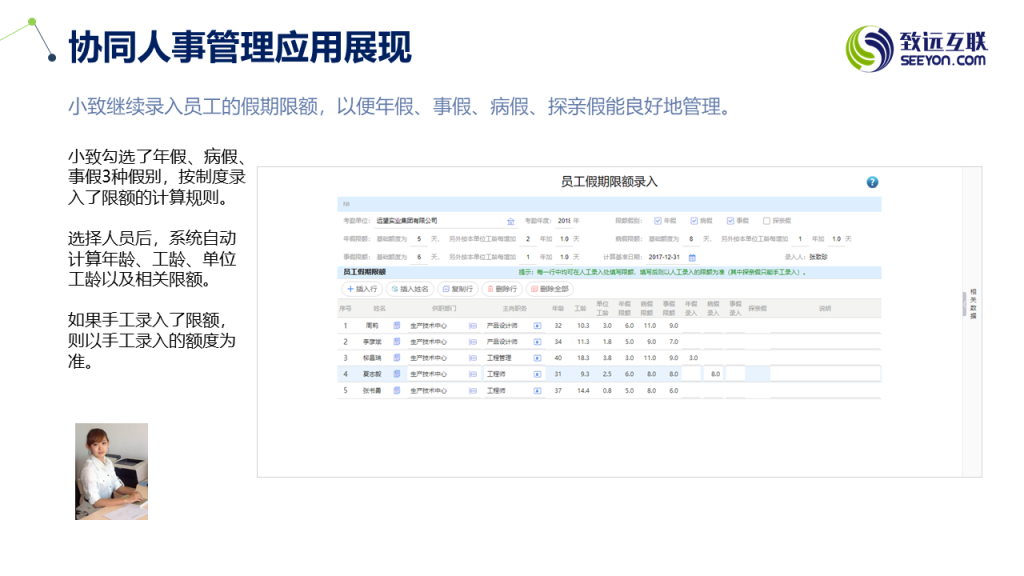
Task: Click the person picker icon in row 4
Action: (x=396, y=373)
